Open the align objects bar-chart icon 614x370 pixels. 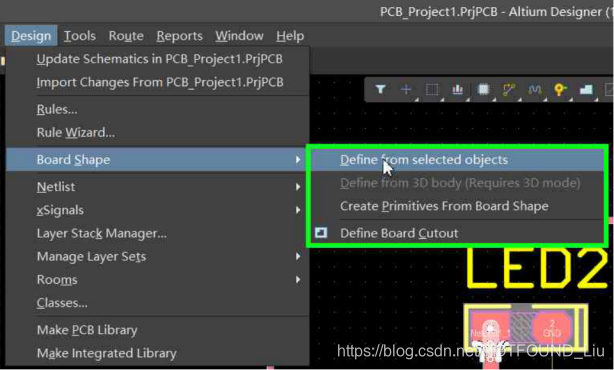[457, 90]
